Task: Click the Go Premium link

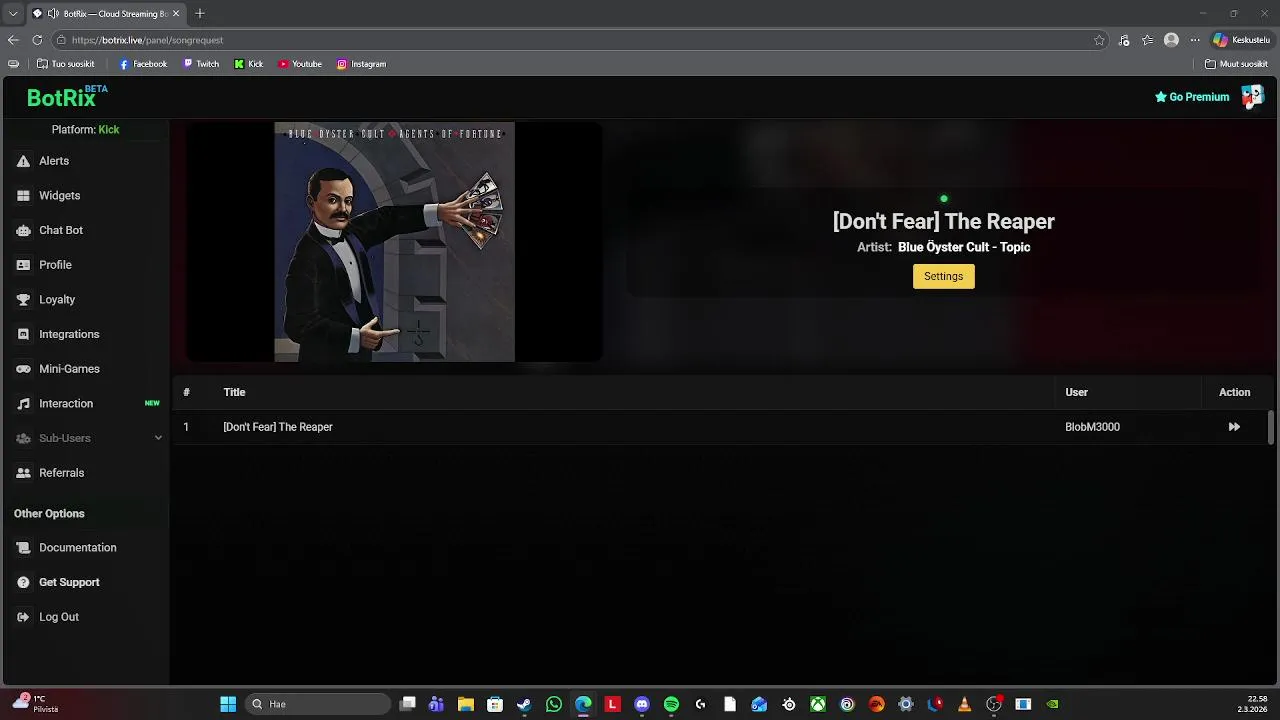Action: tap(1192, 97)
